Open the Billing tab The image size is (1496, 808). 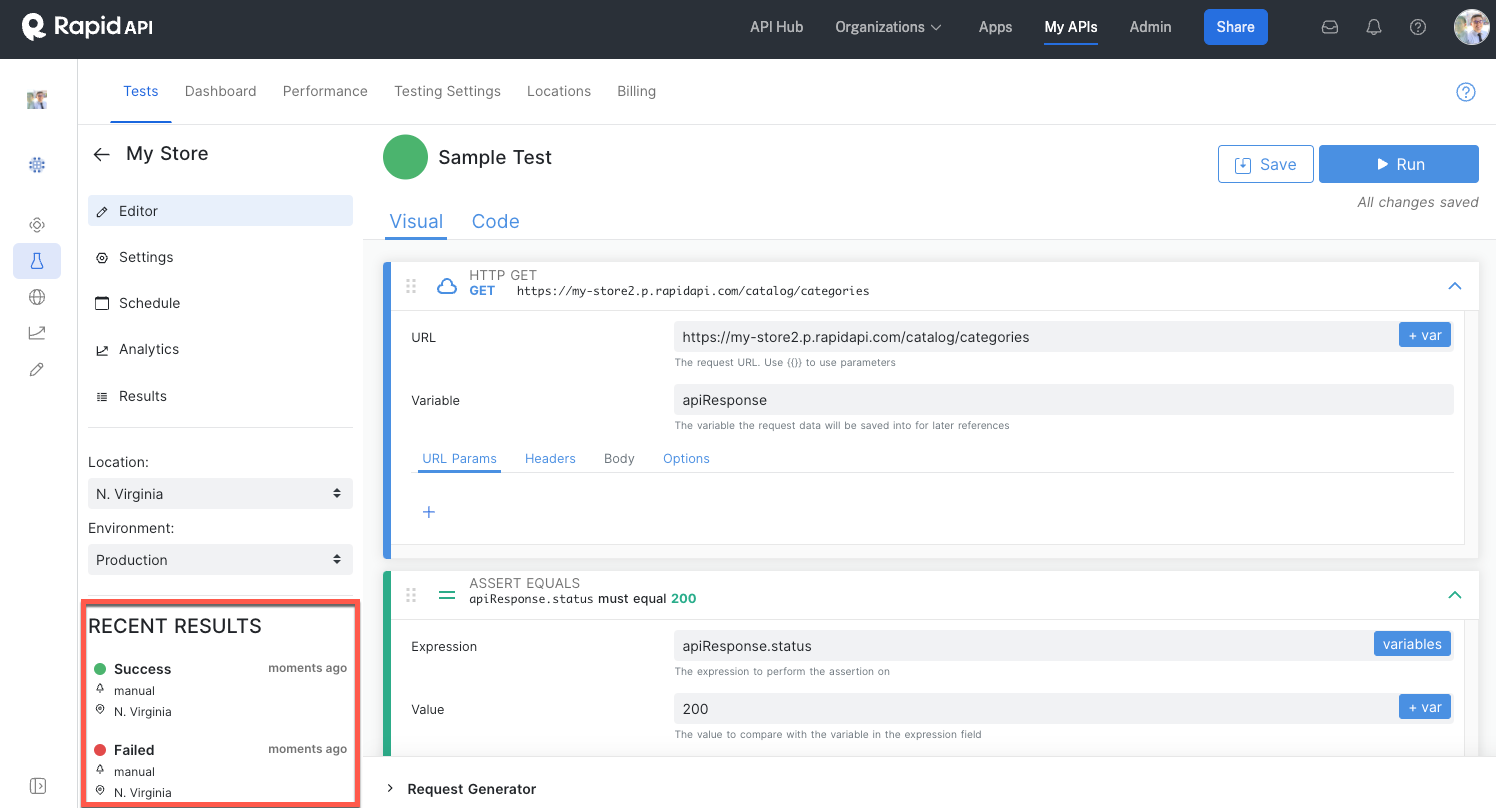[636, 91]
